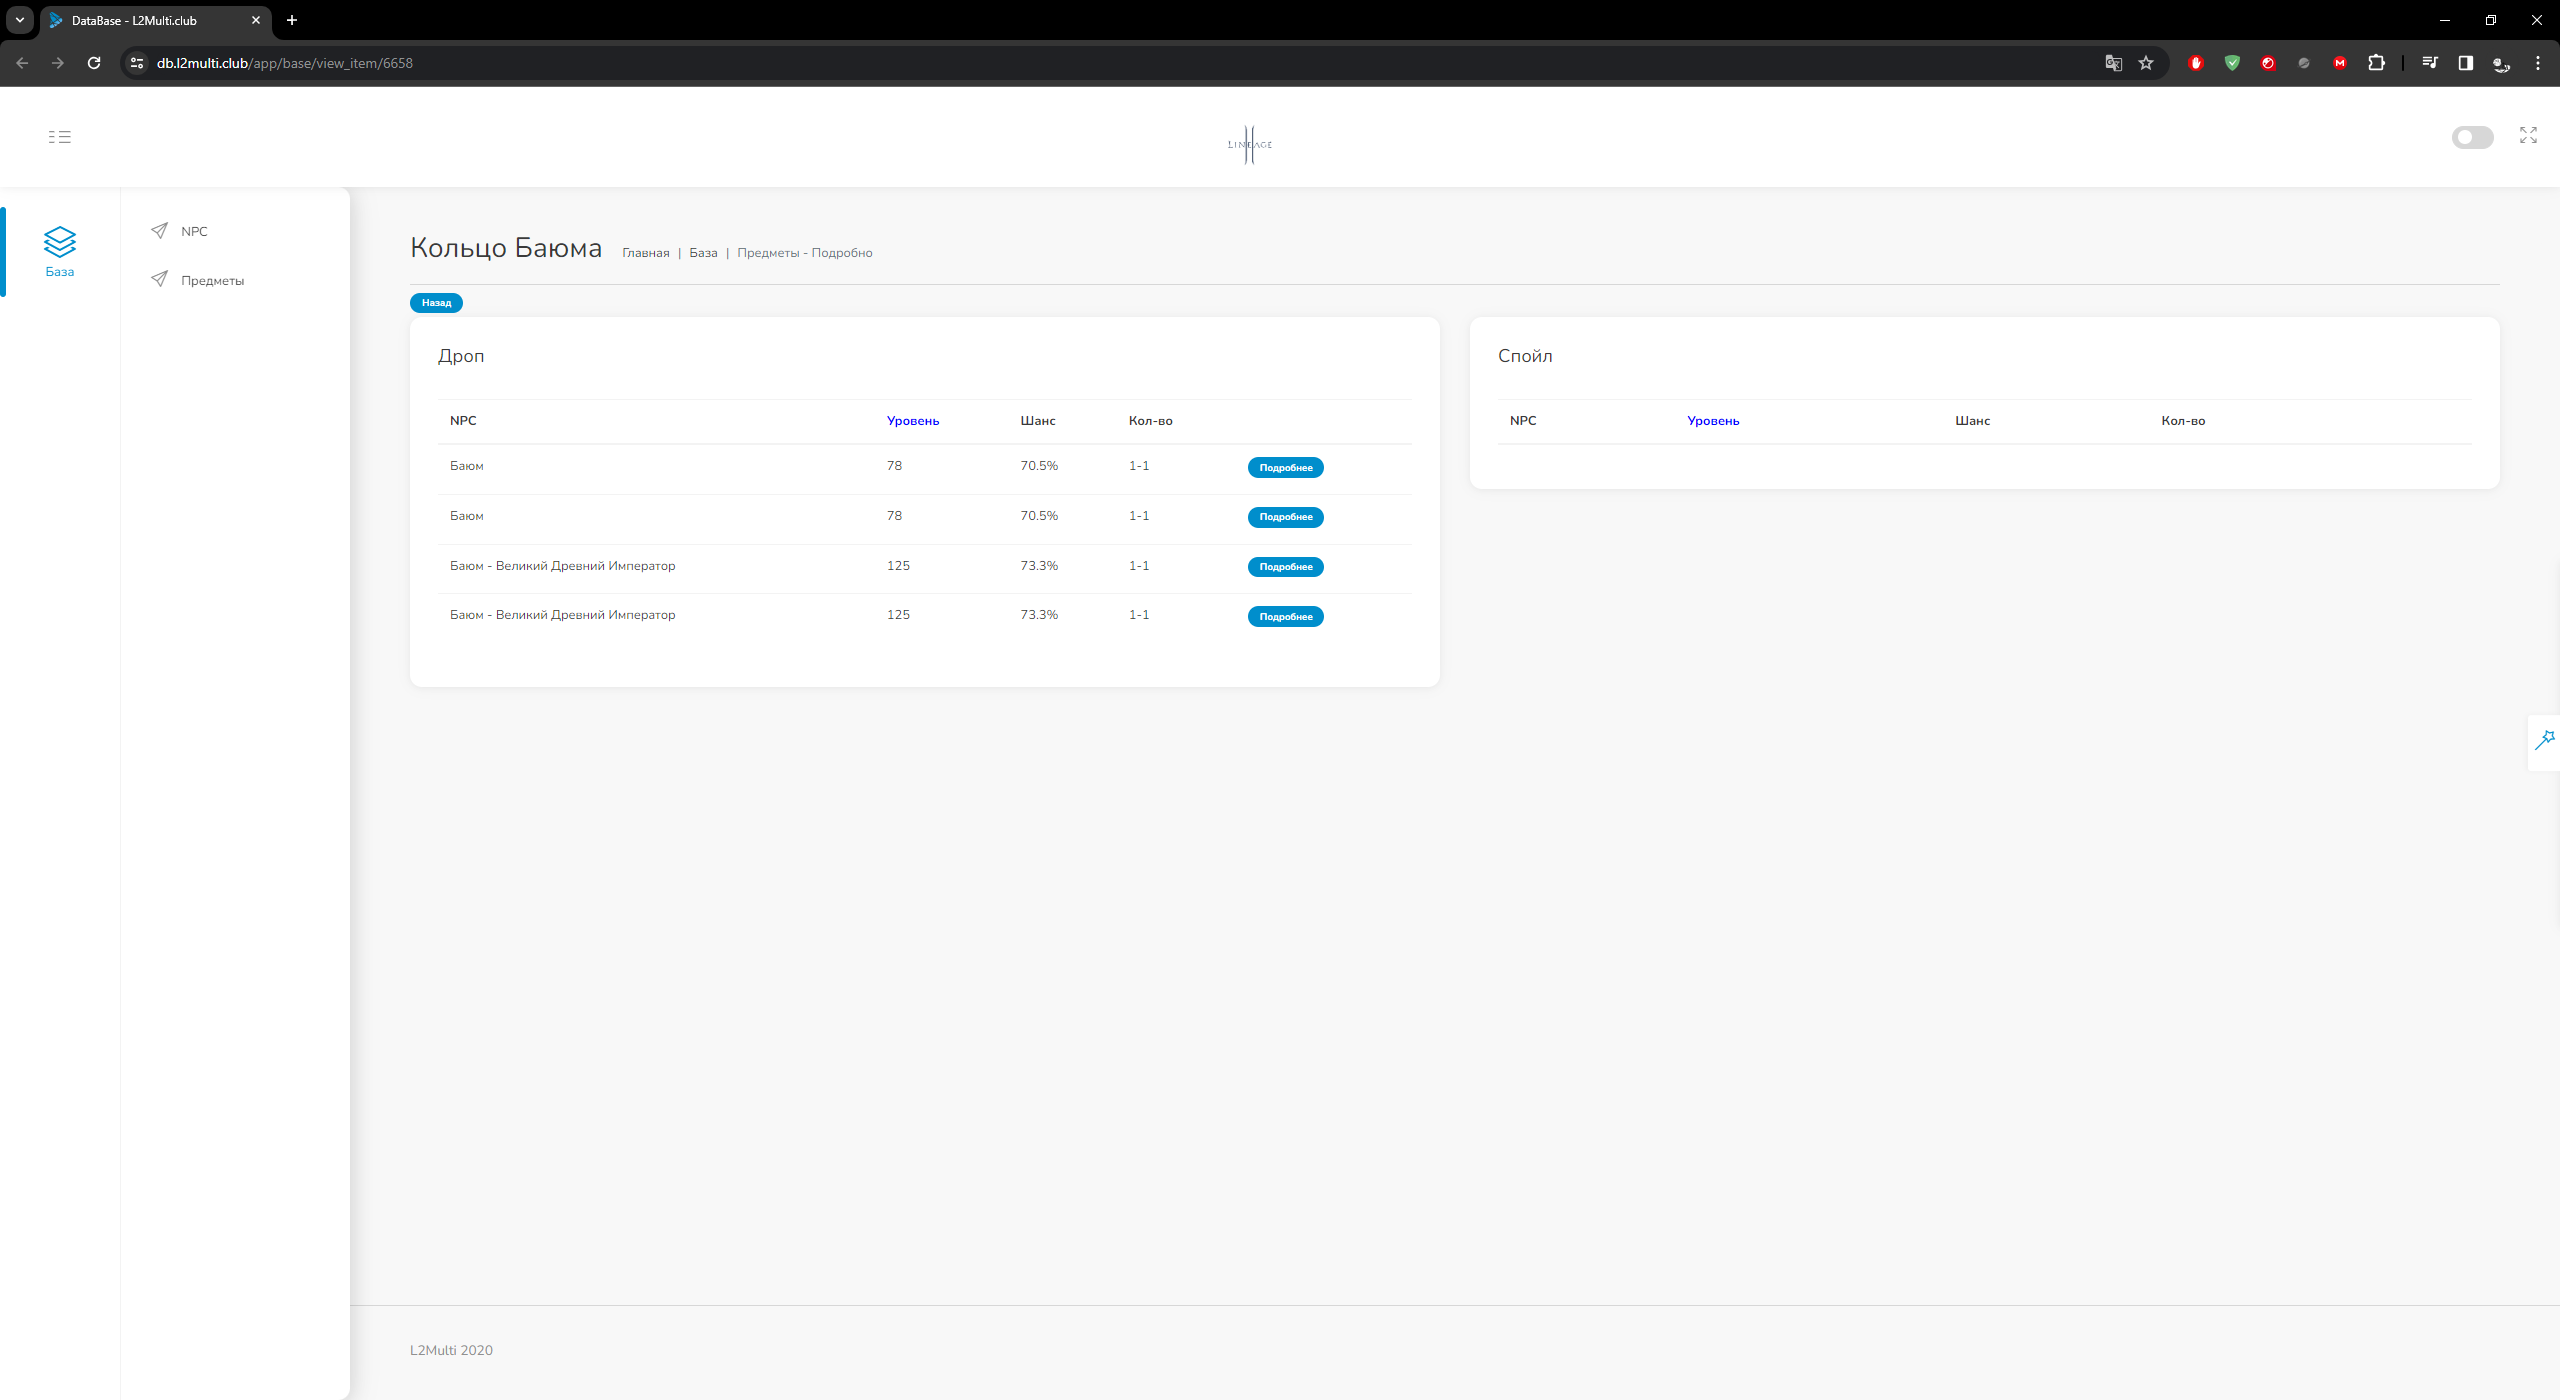Open Chrome three-dot menu
This screenshot has height=1400, width=2560.
(x=2537, y=63)
